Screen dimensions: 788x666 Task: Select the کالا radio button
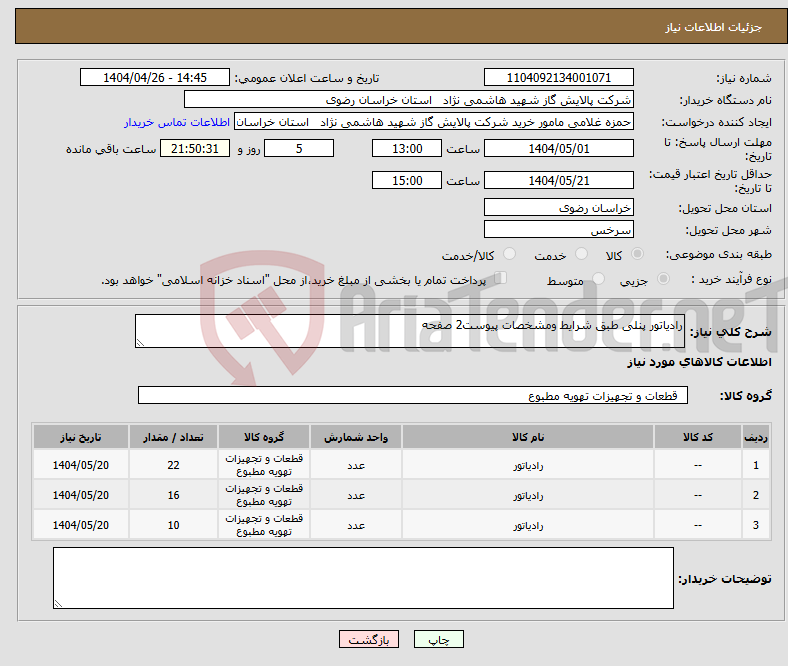(x=638, y=255)
